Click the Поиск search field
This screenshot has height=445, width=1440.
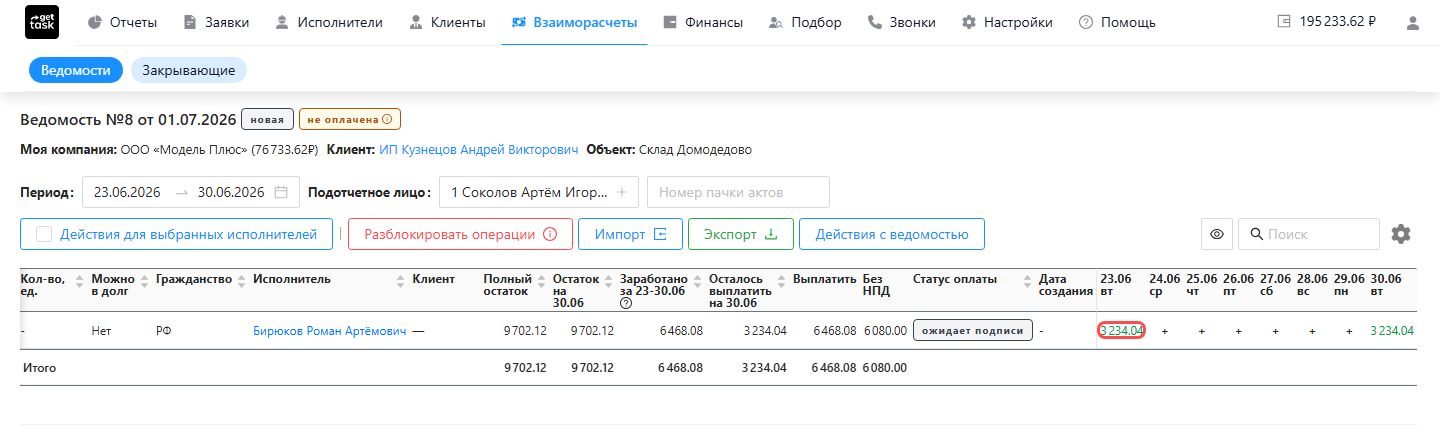pos(1309,234)
